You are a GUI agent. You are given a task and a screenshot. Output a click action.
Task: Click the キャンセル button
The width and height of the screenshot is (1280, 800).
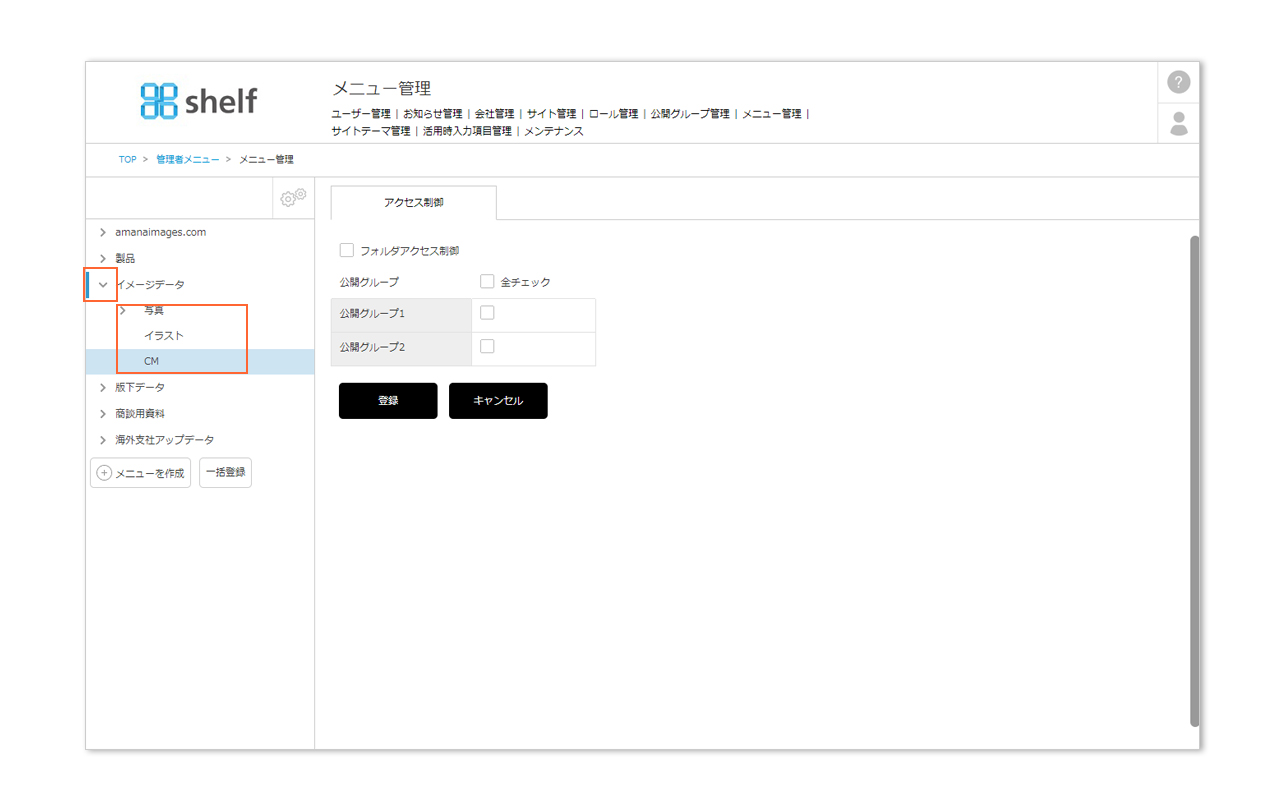click(498, 400)
